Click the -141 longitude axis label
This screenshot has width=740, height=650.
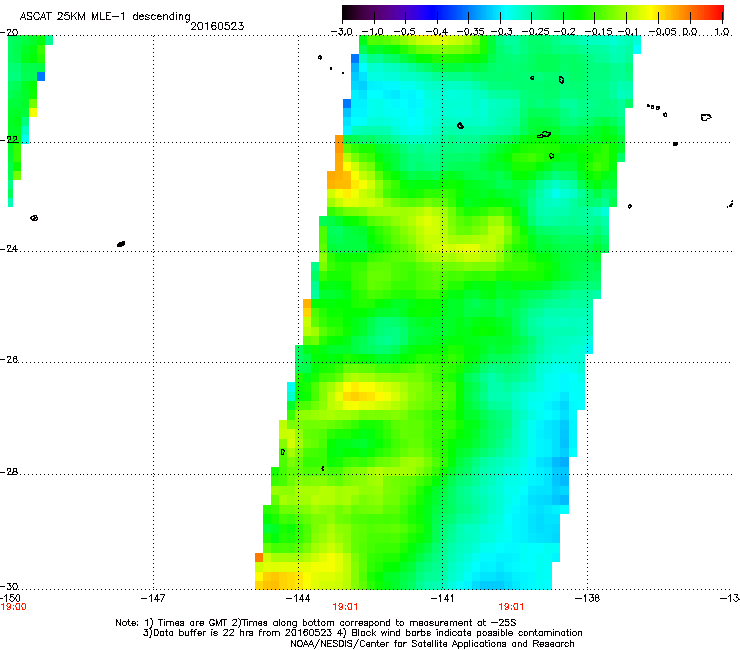point(442,598)
